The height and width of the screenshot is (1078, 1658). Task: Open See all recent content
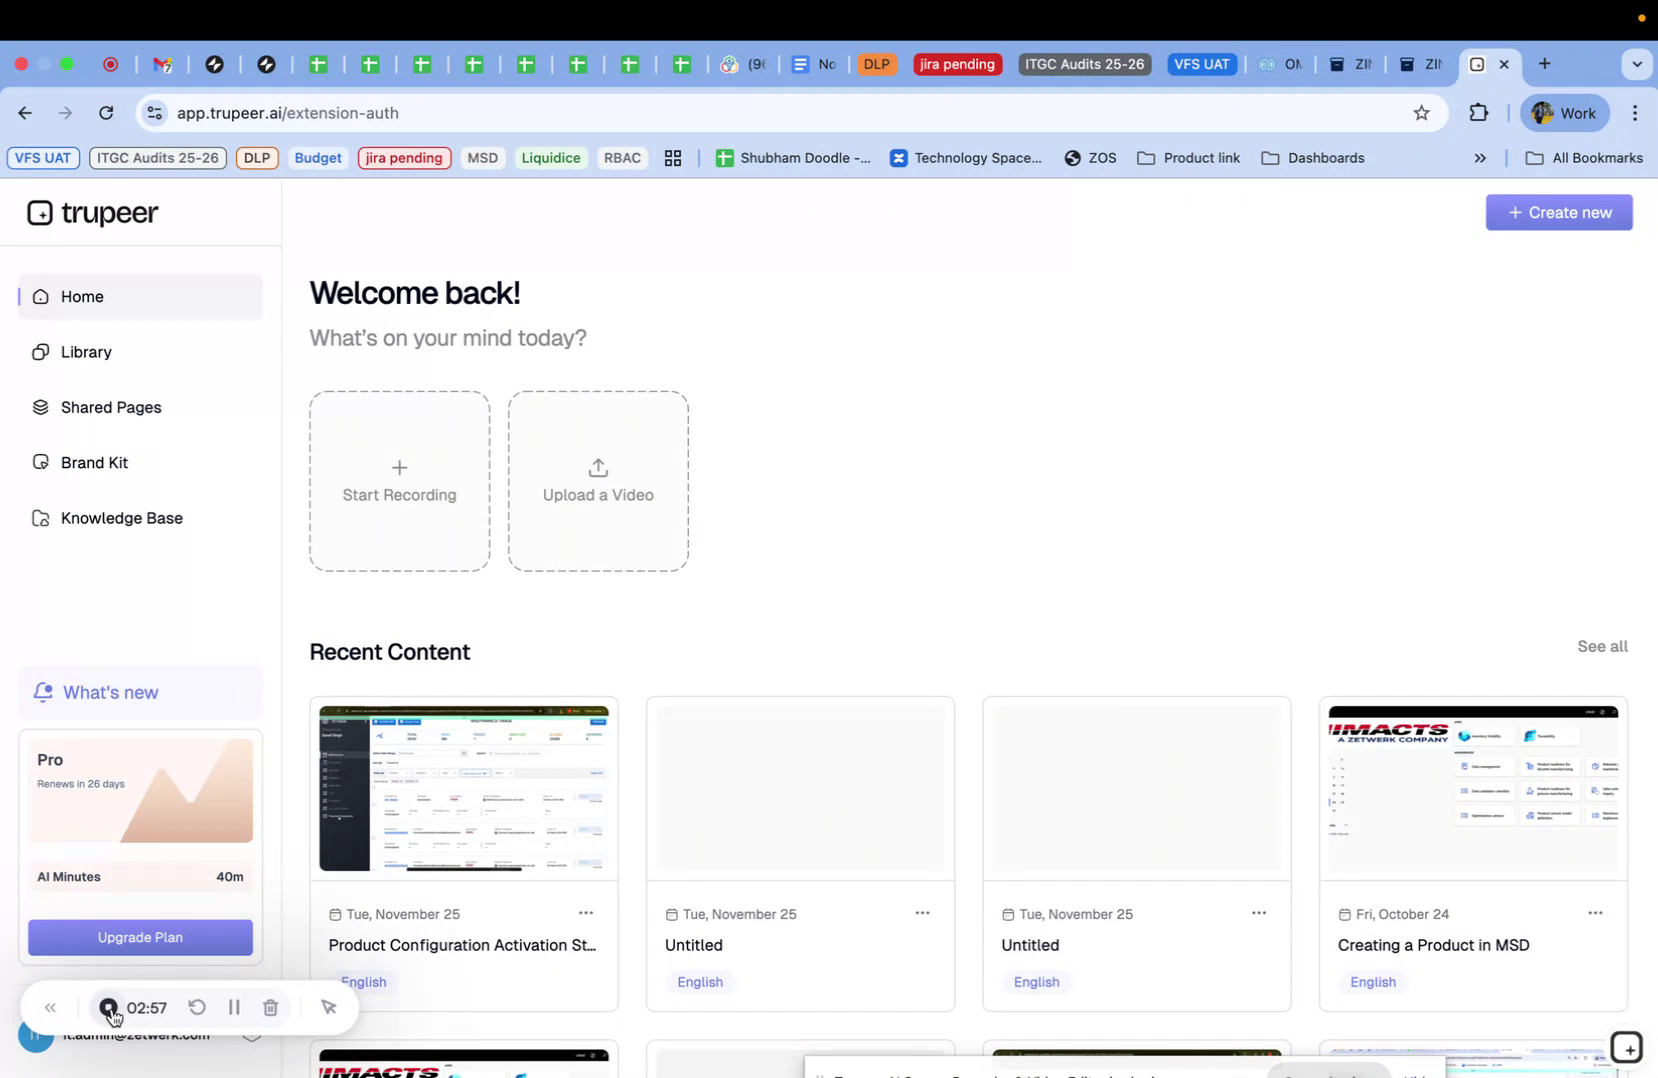click(1601, 646)
